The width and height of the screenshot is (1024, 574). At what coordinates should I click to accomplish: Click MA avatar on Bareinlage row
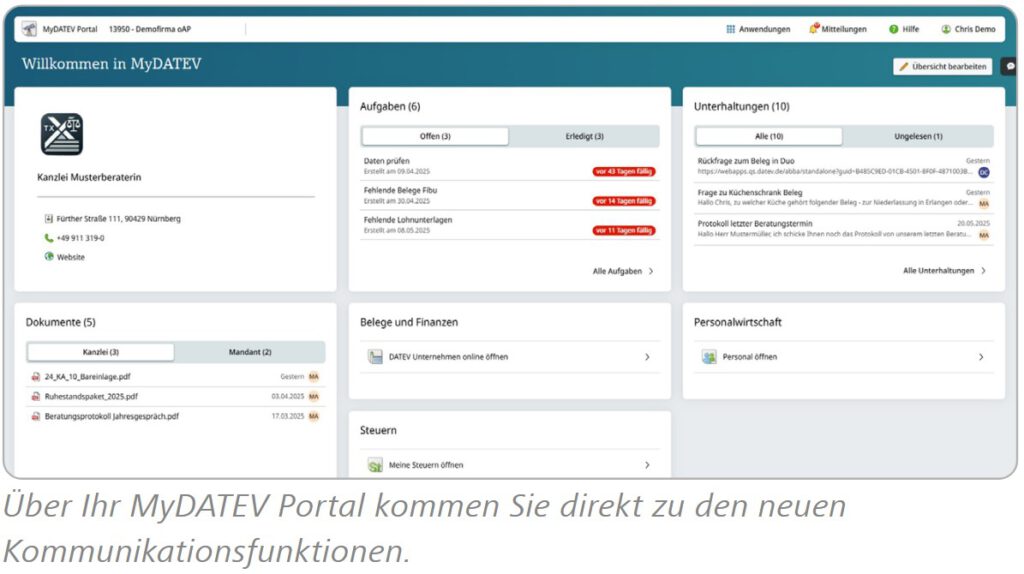point(313,377)
